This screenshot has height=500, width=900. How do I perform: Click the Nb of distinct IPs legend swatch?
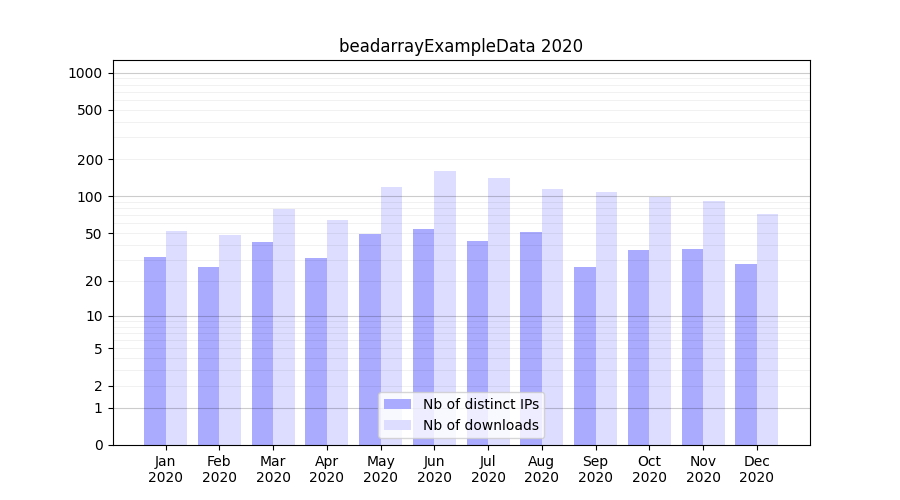(x=397, y=404)
